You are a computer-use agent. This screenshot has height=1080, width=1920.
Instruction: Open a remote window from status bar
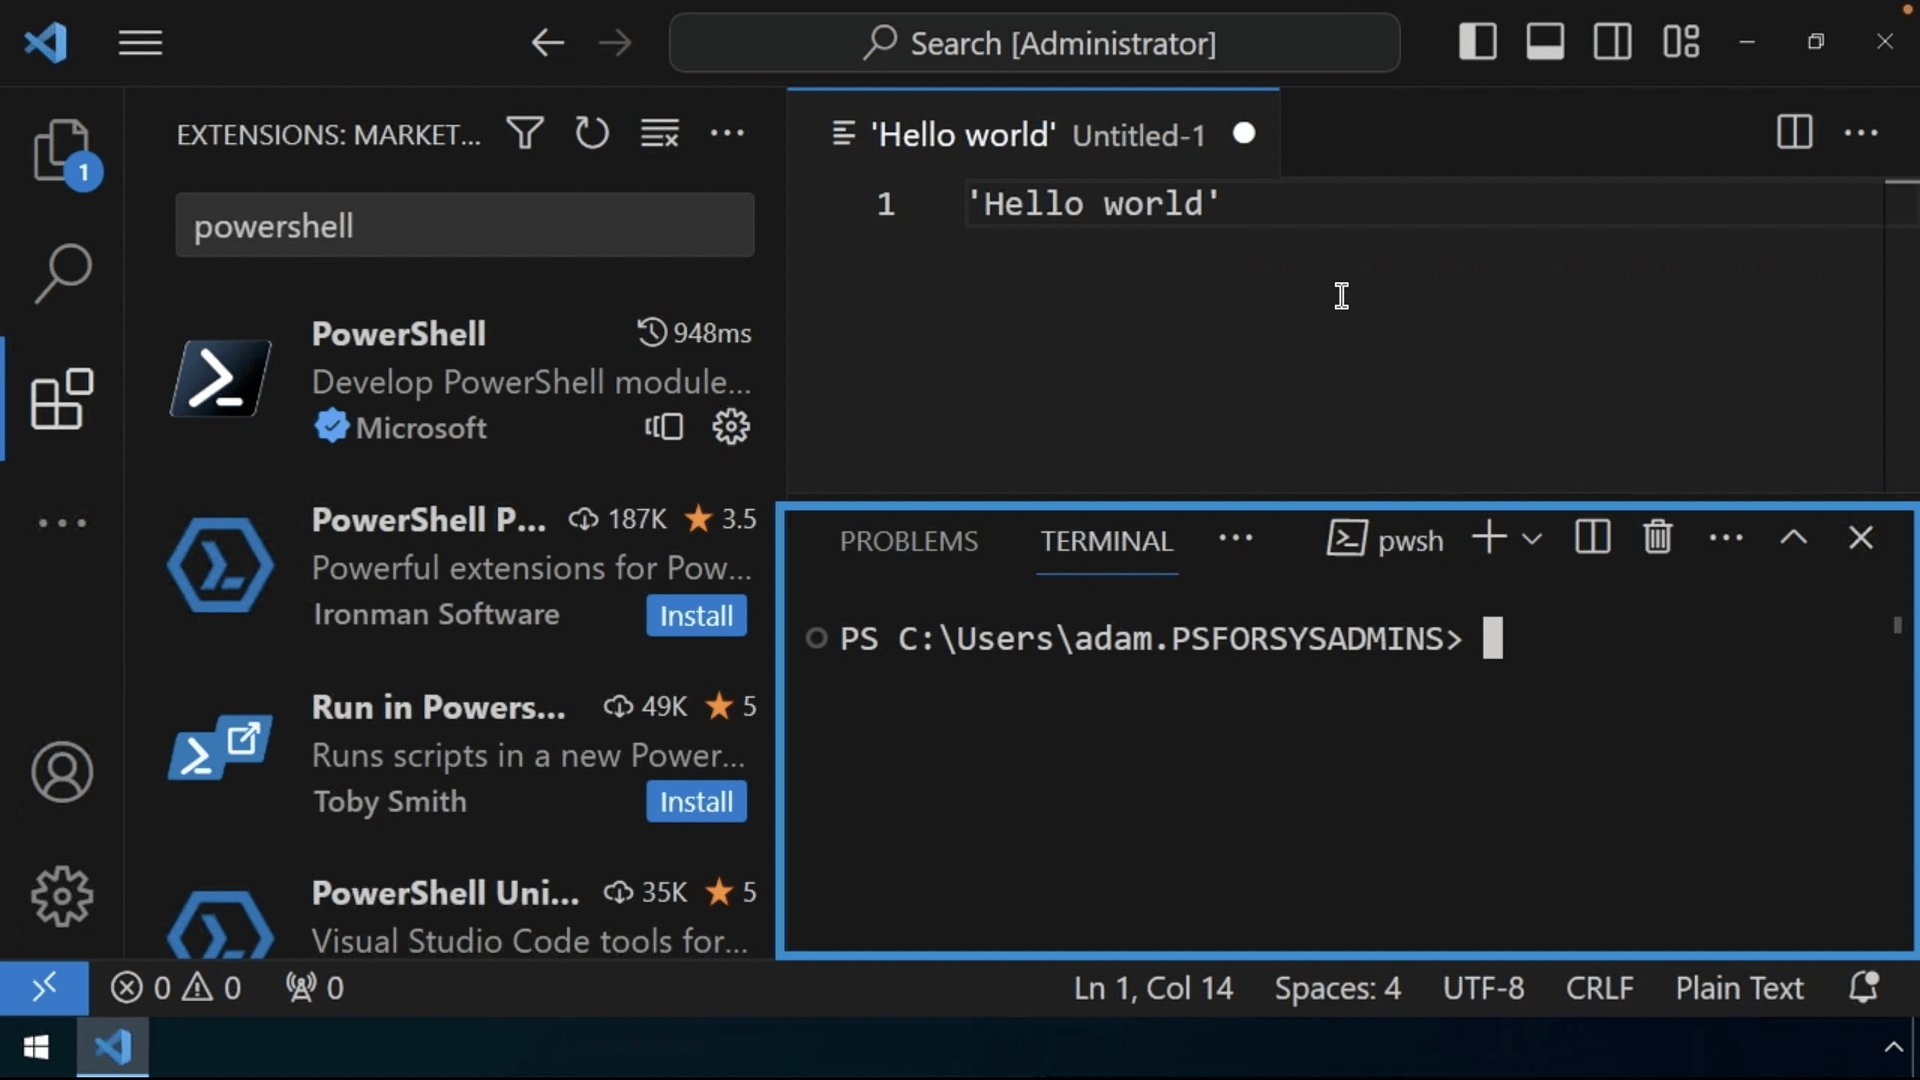(44, 989)
